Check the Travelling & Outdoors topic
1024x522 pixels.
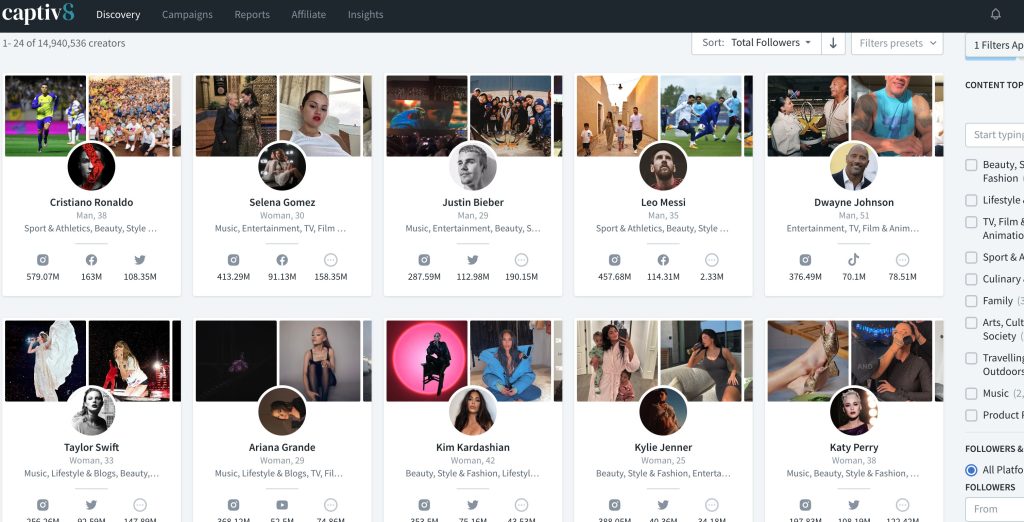(971, 358)
